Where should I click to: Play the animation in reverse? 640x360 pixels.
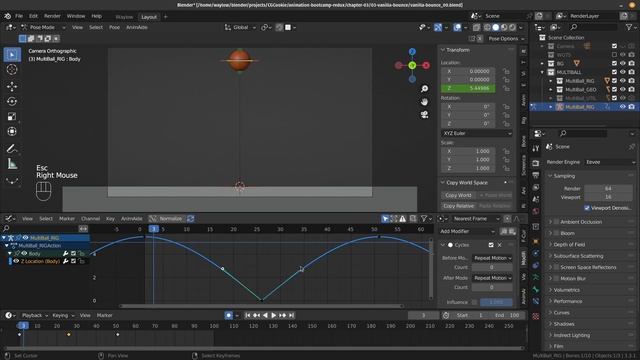click(x=265, y=315)
